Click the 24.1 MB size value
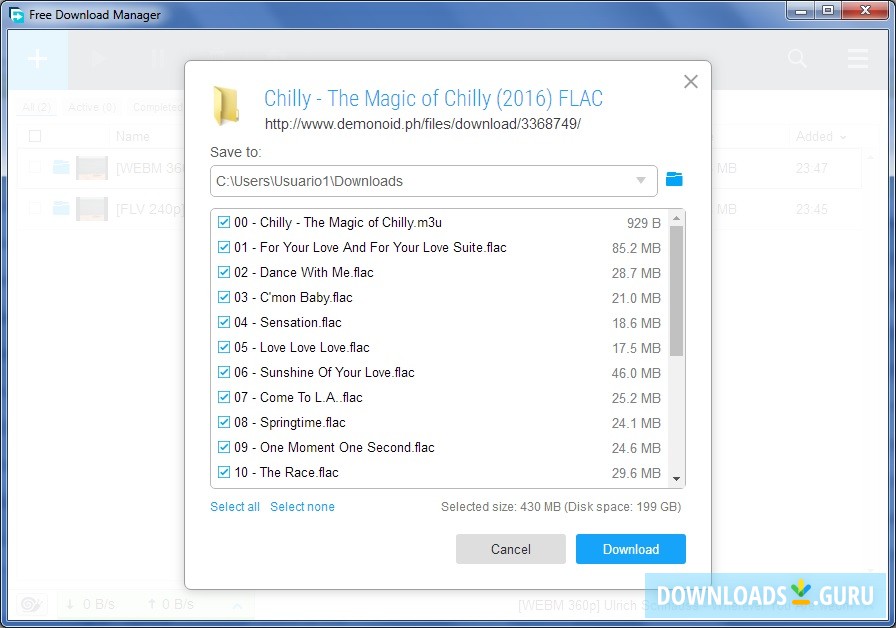Screen dimensions: 896x628 pyautogui.click(x=636, y=423)
